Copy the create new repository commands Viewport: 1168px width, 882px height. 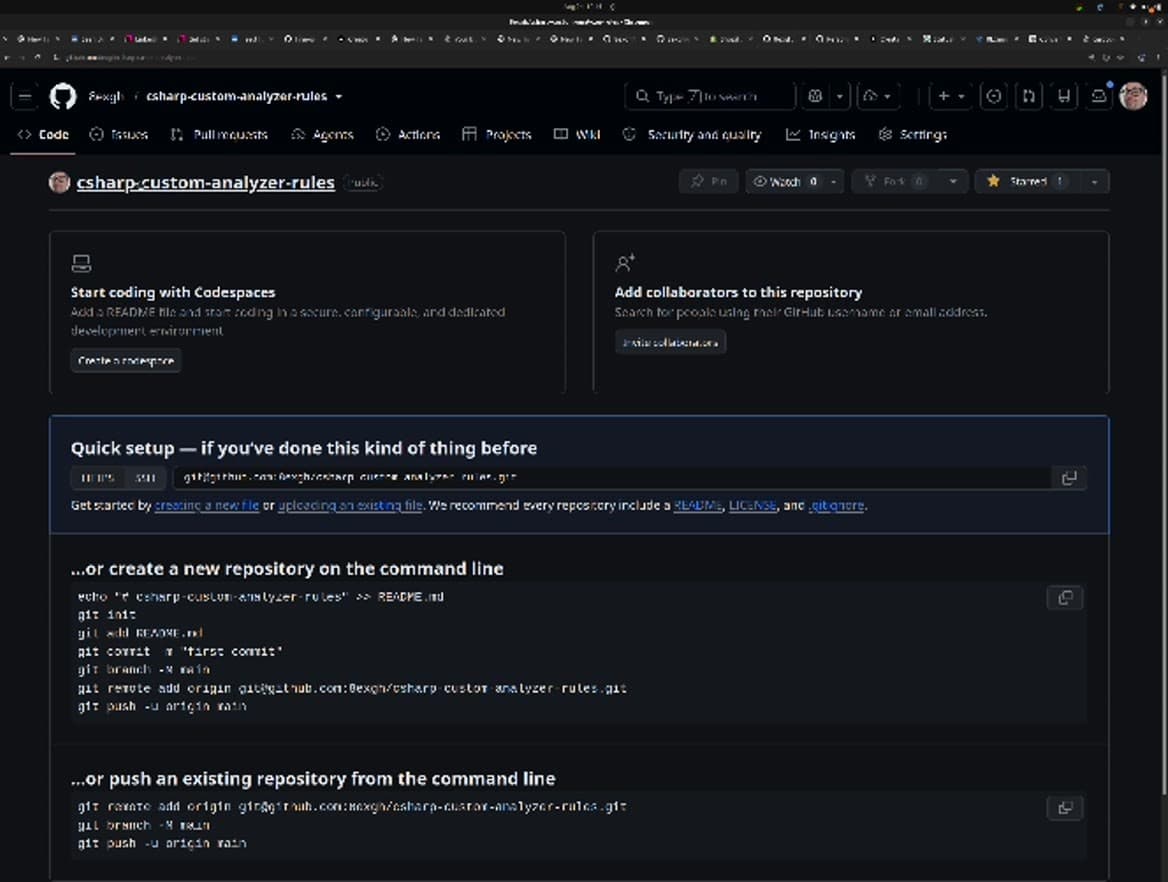(x=1064, y=597)
